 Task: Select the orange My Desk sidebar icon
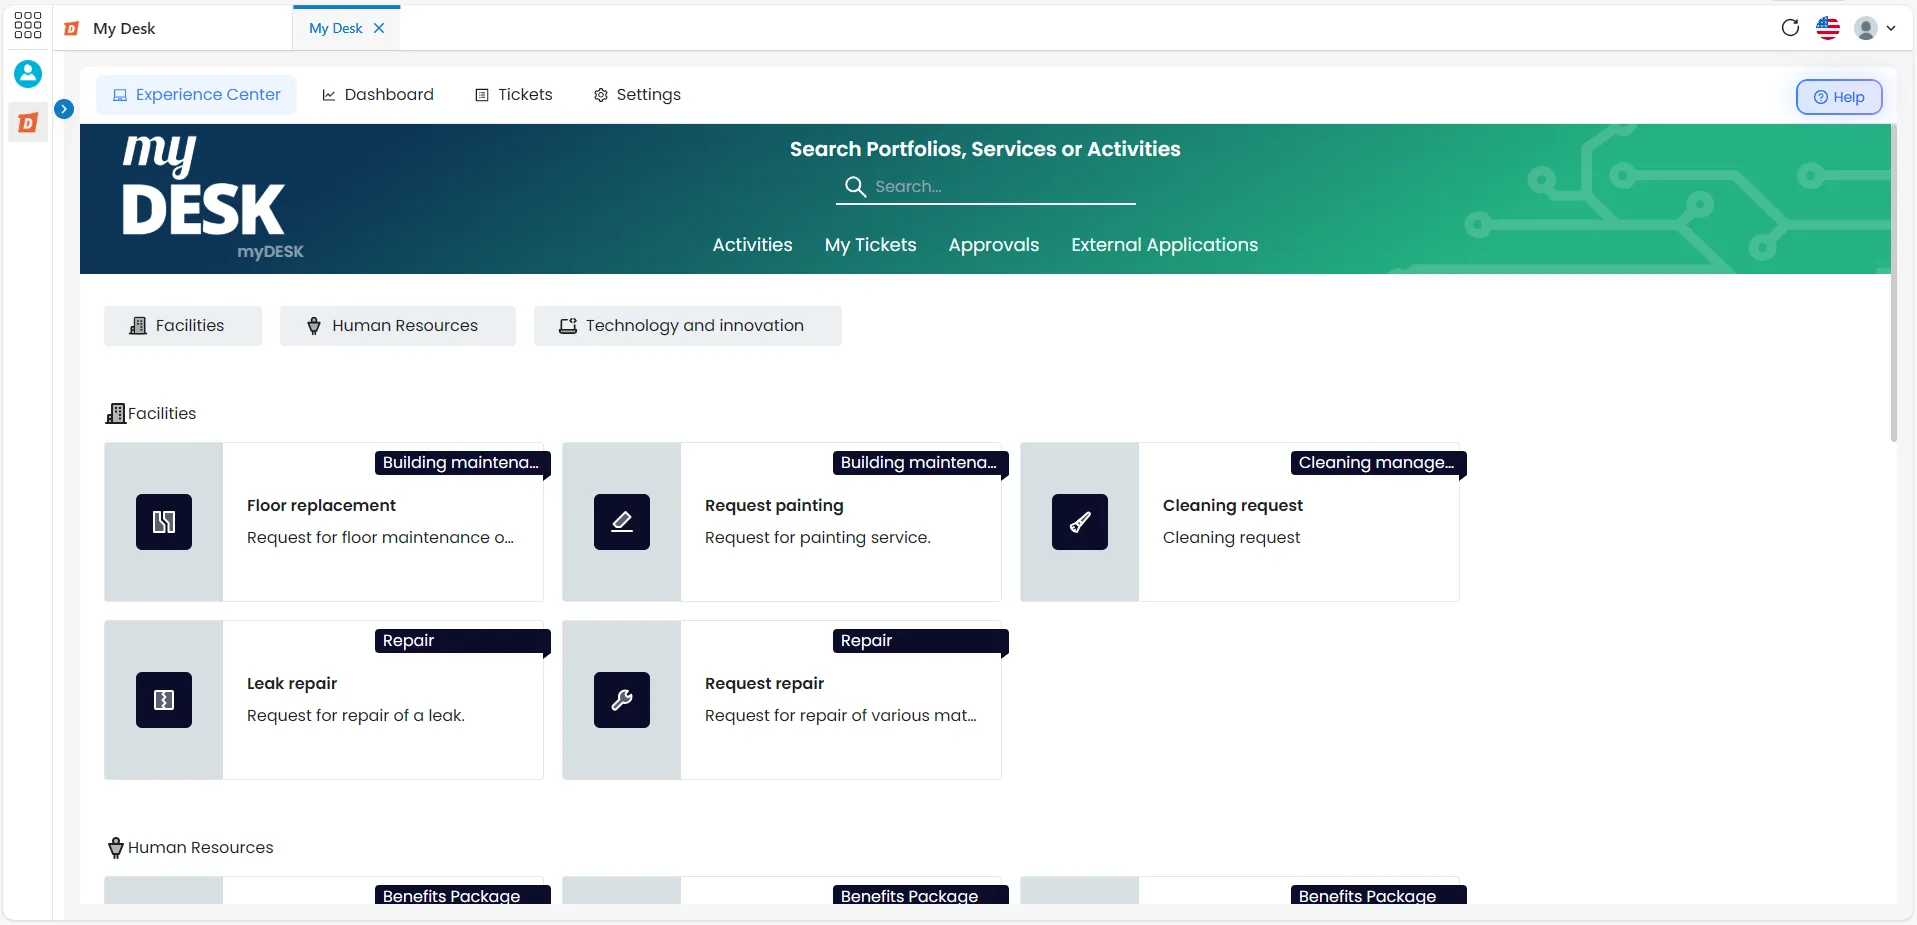tap(28, 123)
